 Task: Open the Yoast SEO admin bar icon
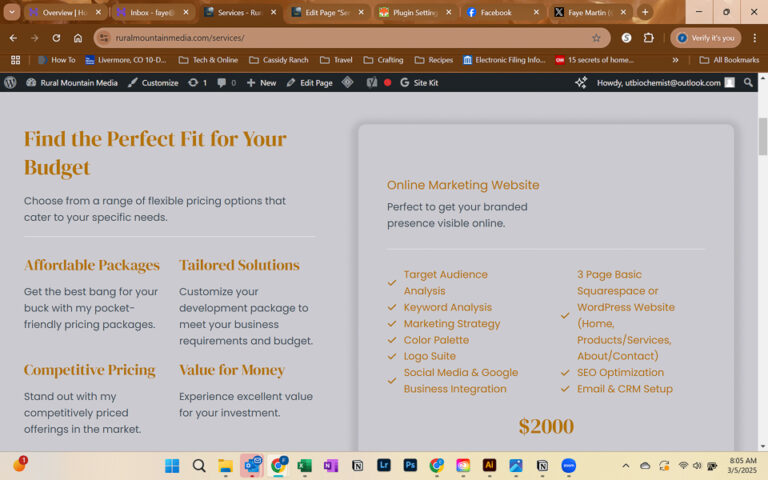tap(372, 83)
